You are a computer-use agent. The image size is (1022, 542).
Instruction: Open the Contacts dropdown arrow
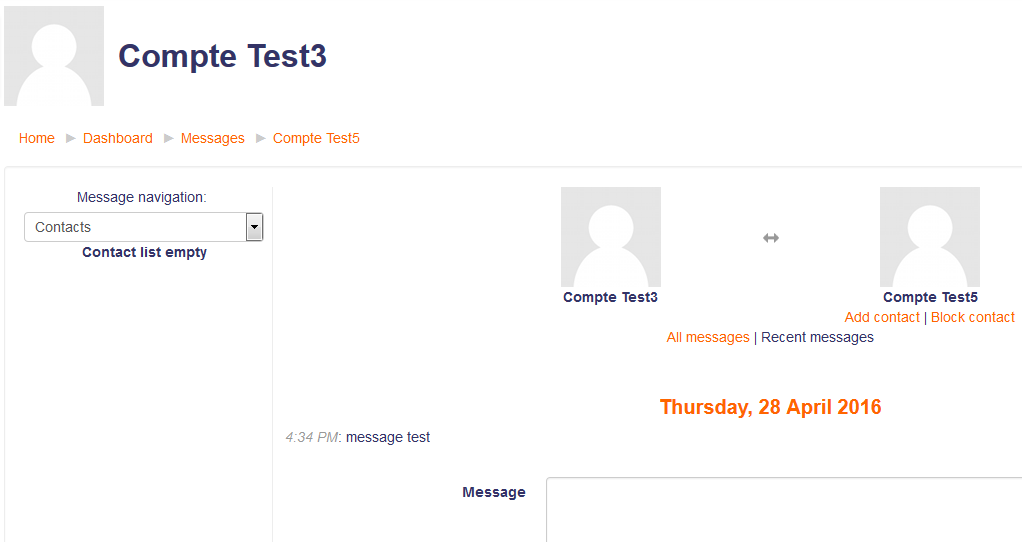pos(254,227)
